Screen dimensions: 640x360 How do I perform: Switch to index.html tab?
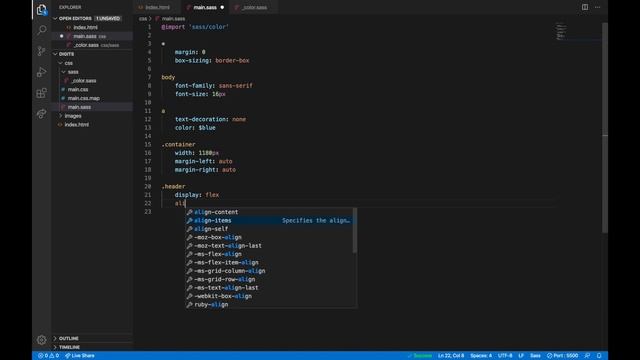pos(157,7)
